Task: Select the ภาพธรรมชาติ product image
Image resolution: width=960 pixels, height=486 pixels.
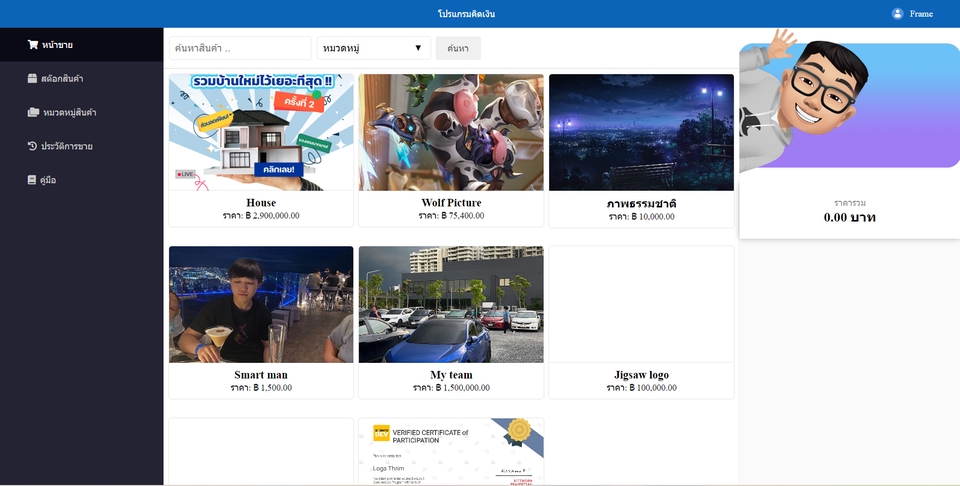Action: [641, 132]
